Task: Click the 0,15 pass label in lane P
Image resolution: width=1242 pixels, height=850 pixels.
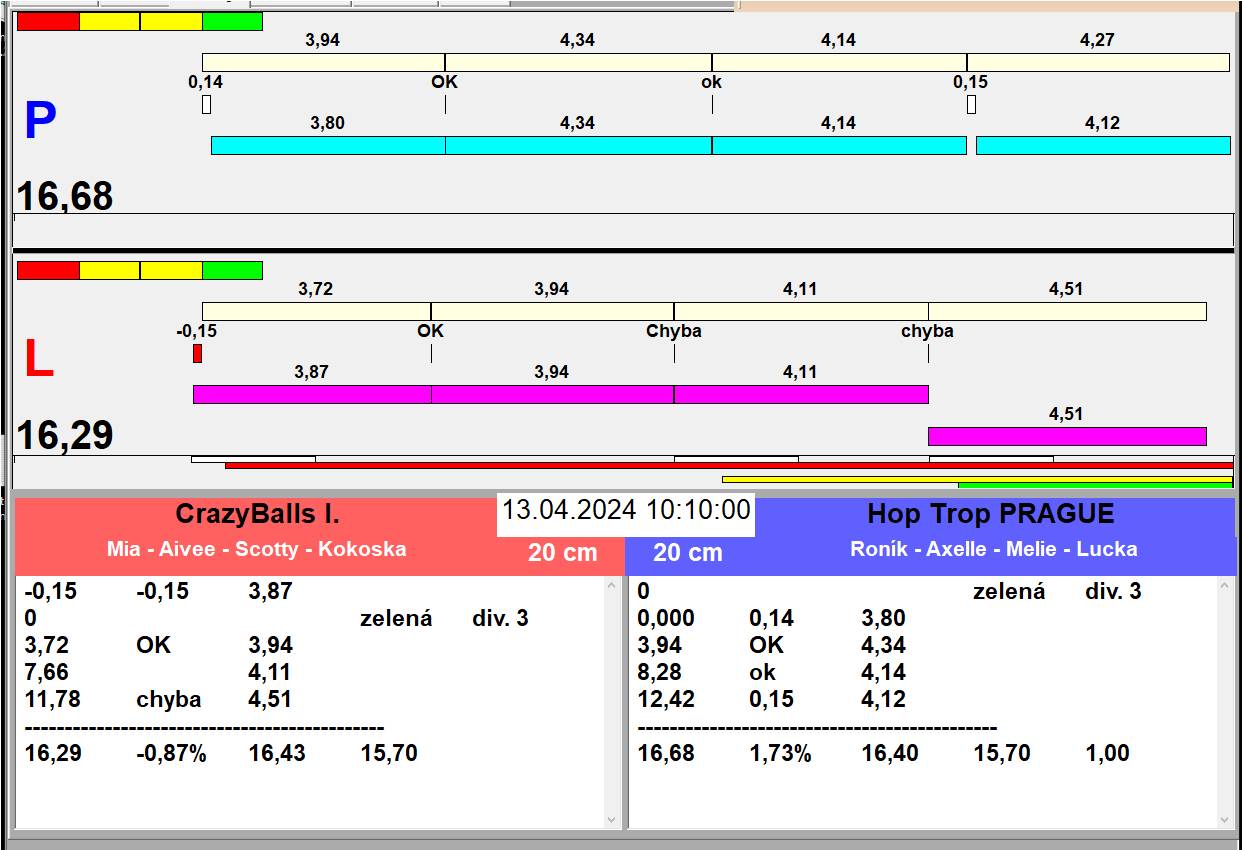Action: 970,82
